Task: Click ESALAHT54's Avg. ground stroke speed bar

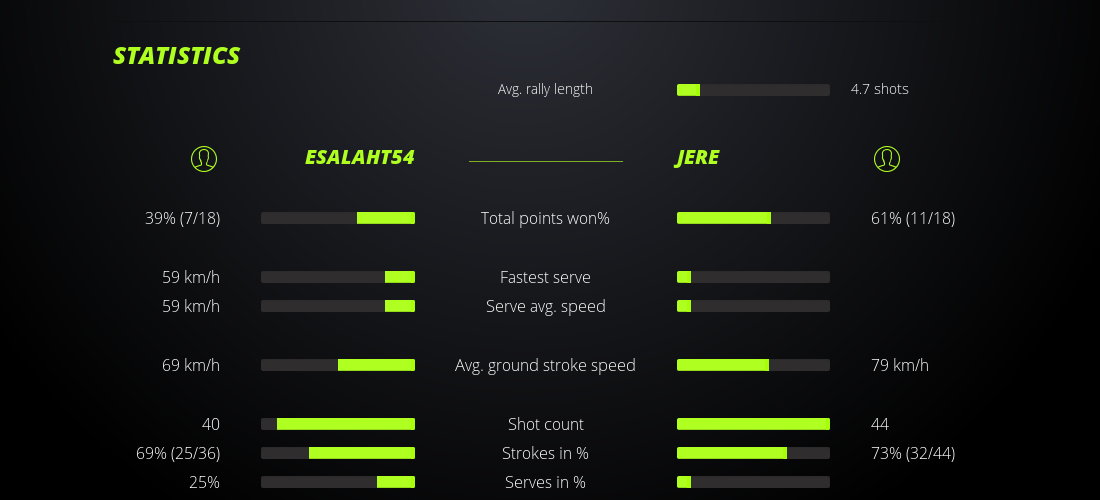Action: pyautogui.click(x=338, y=365)
